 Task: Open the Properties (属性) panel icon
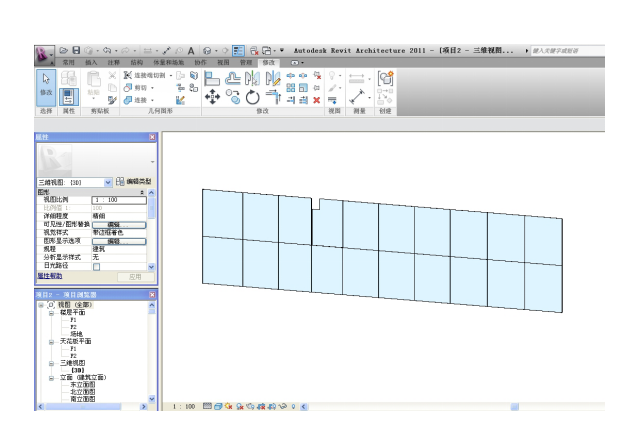click(x=69, y=98)
